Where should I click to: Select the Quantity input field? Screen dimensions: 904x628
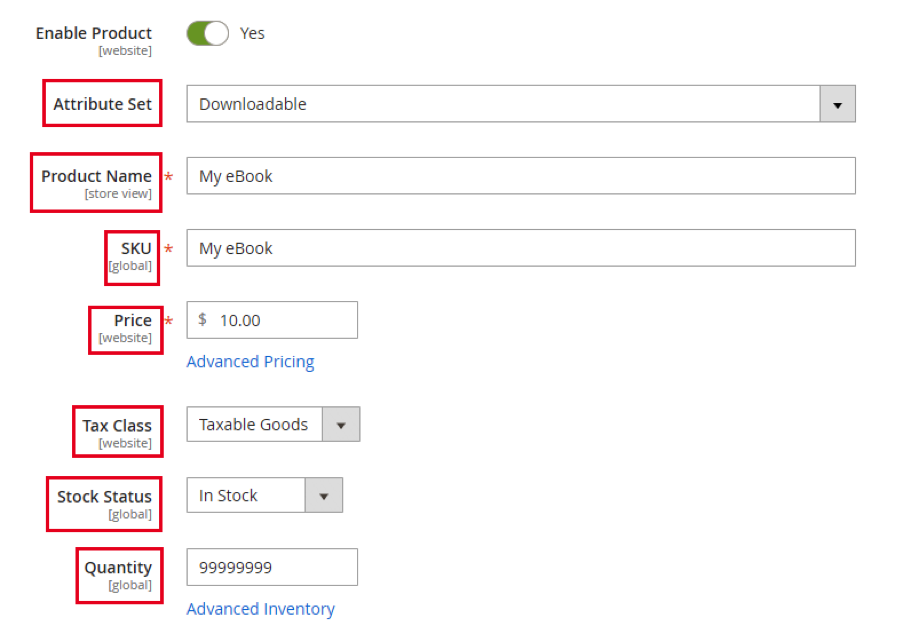tap(270, 567)
